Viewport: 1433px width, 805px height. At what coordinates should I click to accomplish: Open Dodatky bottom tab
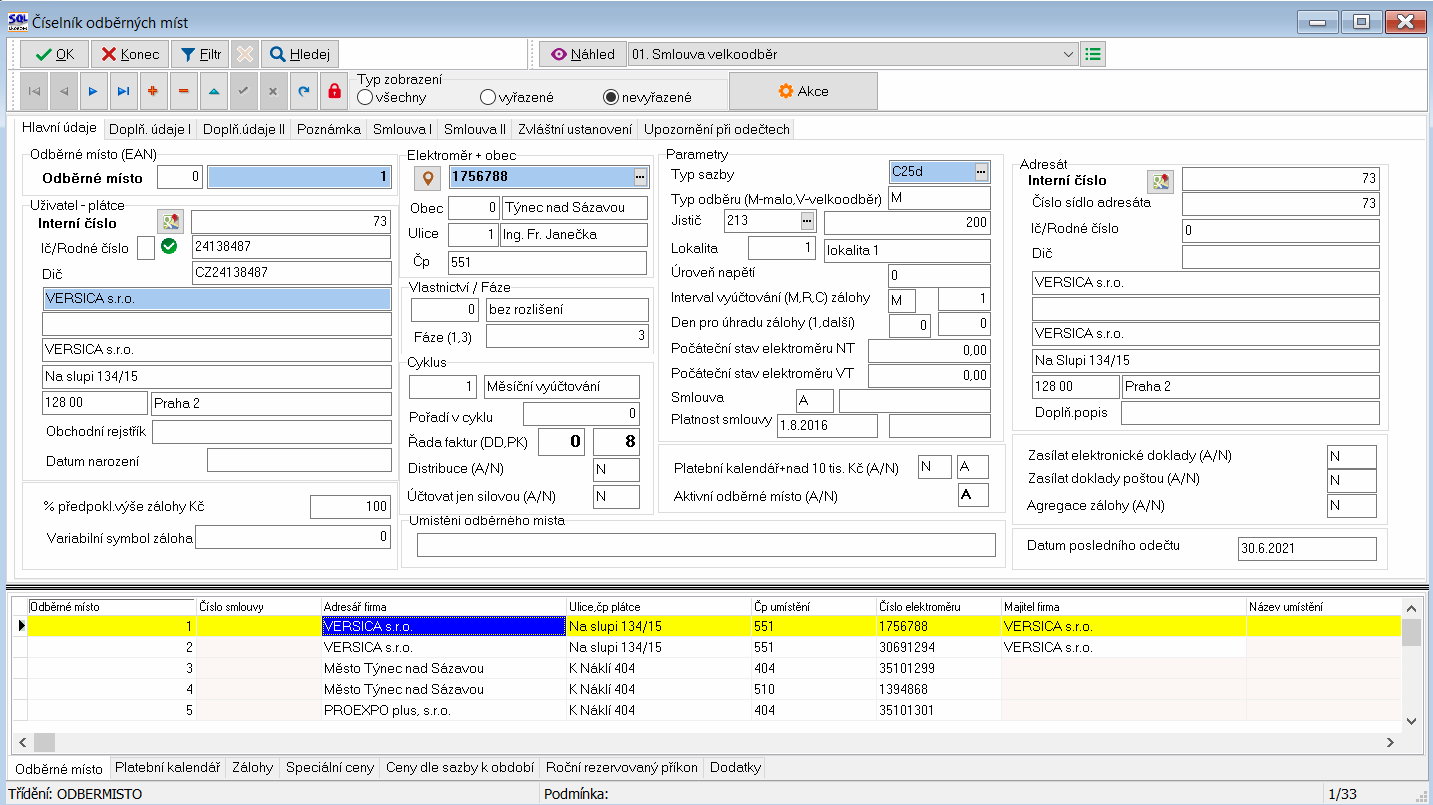click(x=735, y=768)
